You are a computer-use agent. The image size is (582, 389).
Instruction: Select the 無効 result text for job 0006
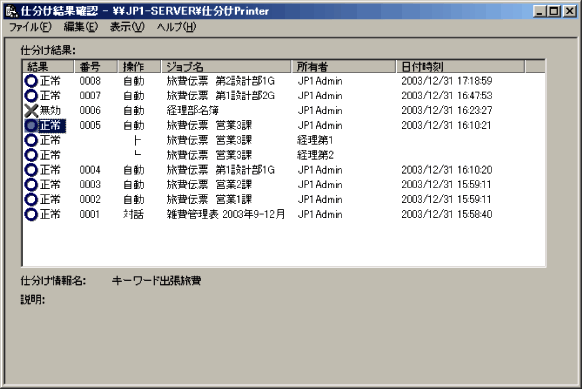(x=50, y=111)
